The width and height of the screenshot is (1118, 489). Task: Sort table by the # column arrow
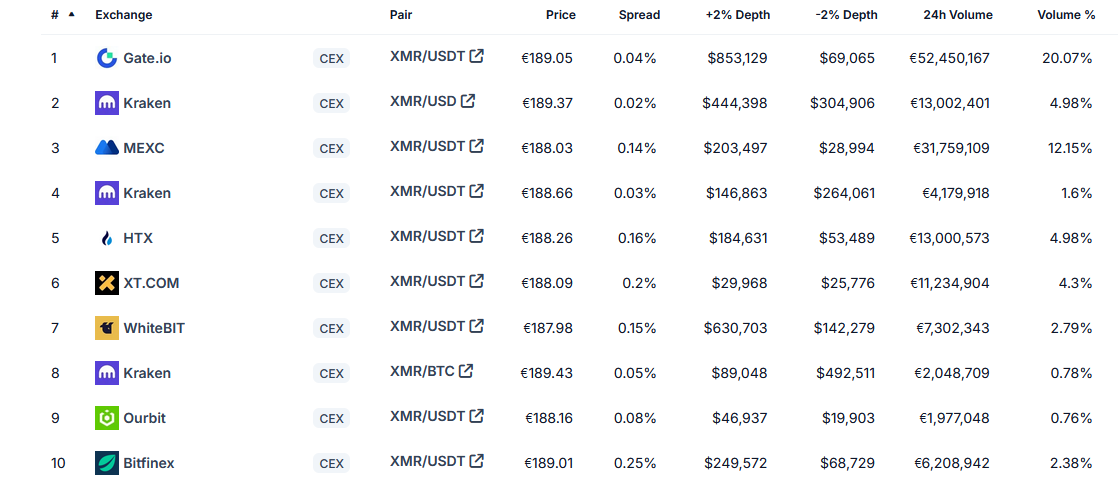(x=71, y=15)
